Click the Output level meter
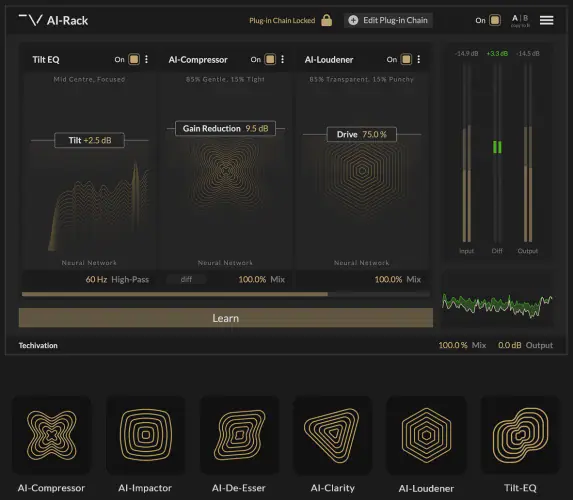 (528, 153)
